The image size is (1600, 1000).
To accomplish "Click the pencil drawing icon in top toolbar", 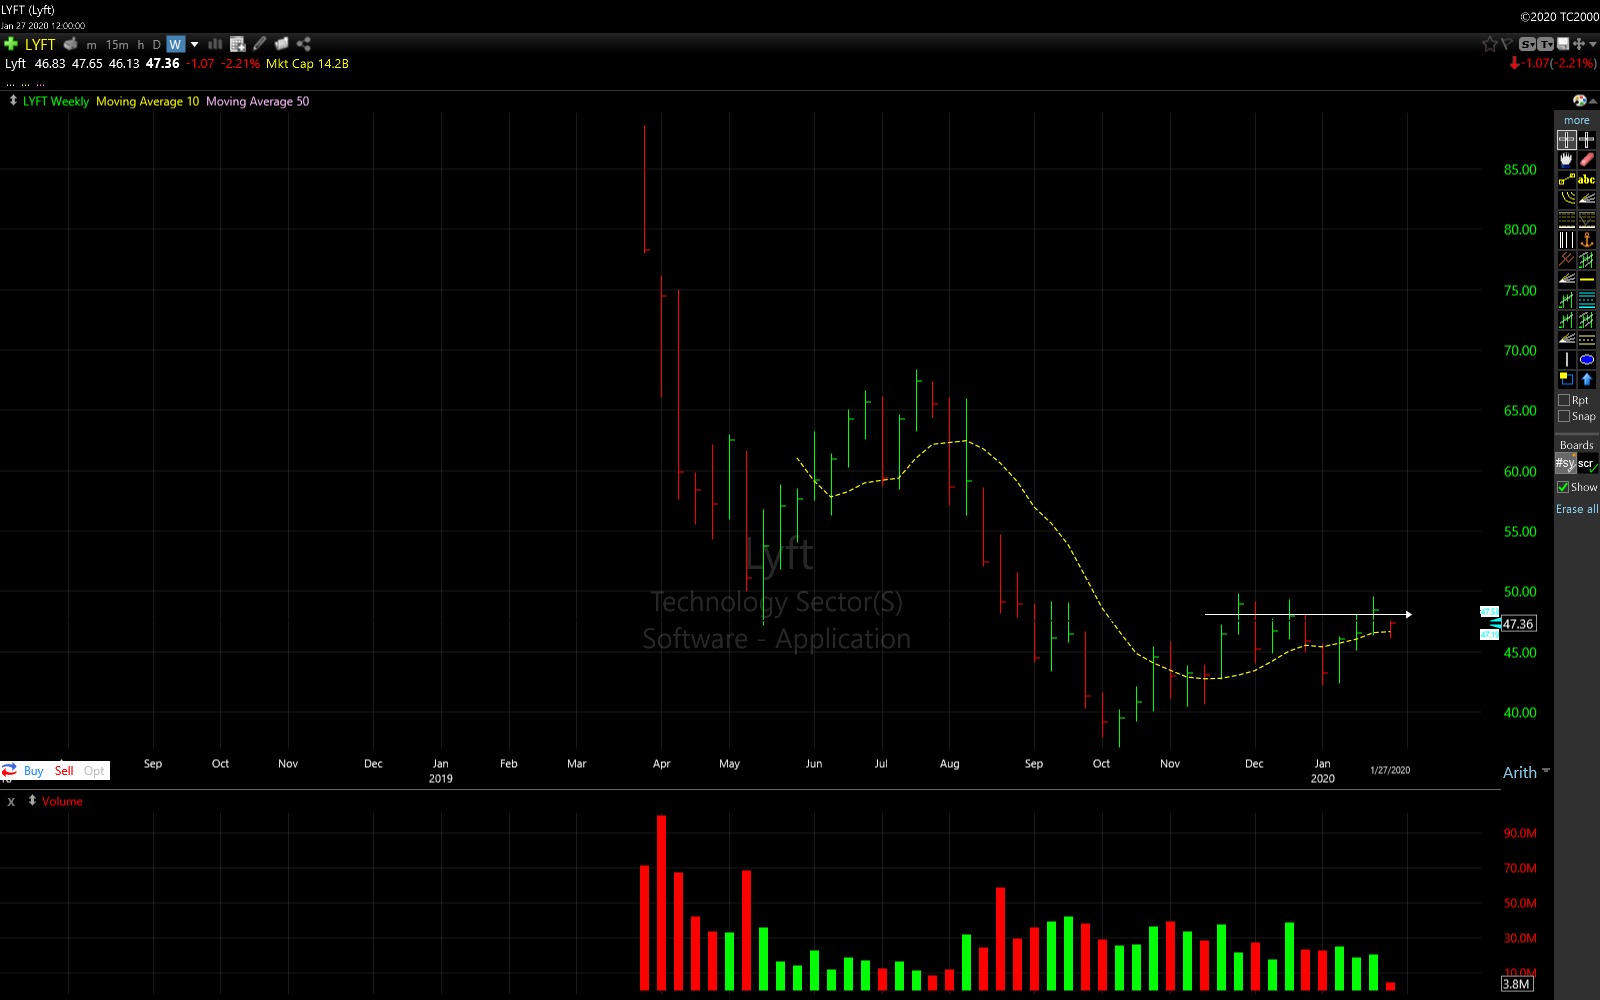I will point(260,44).
